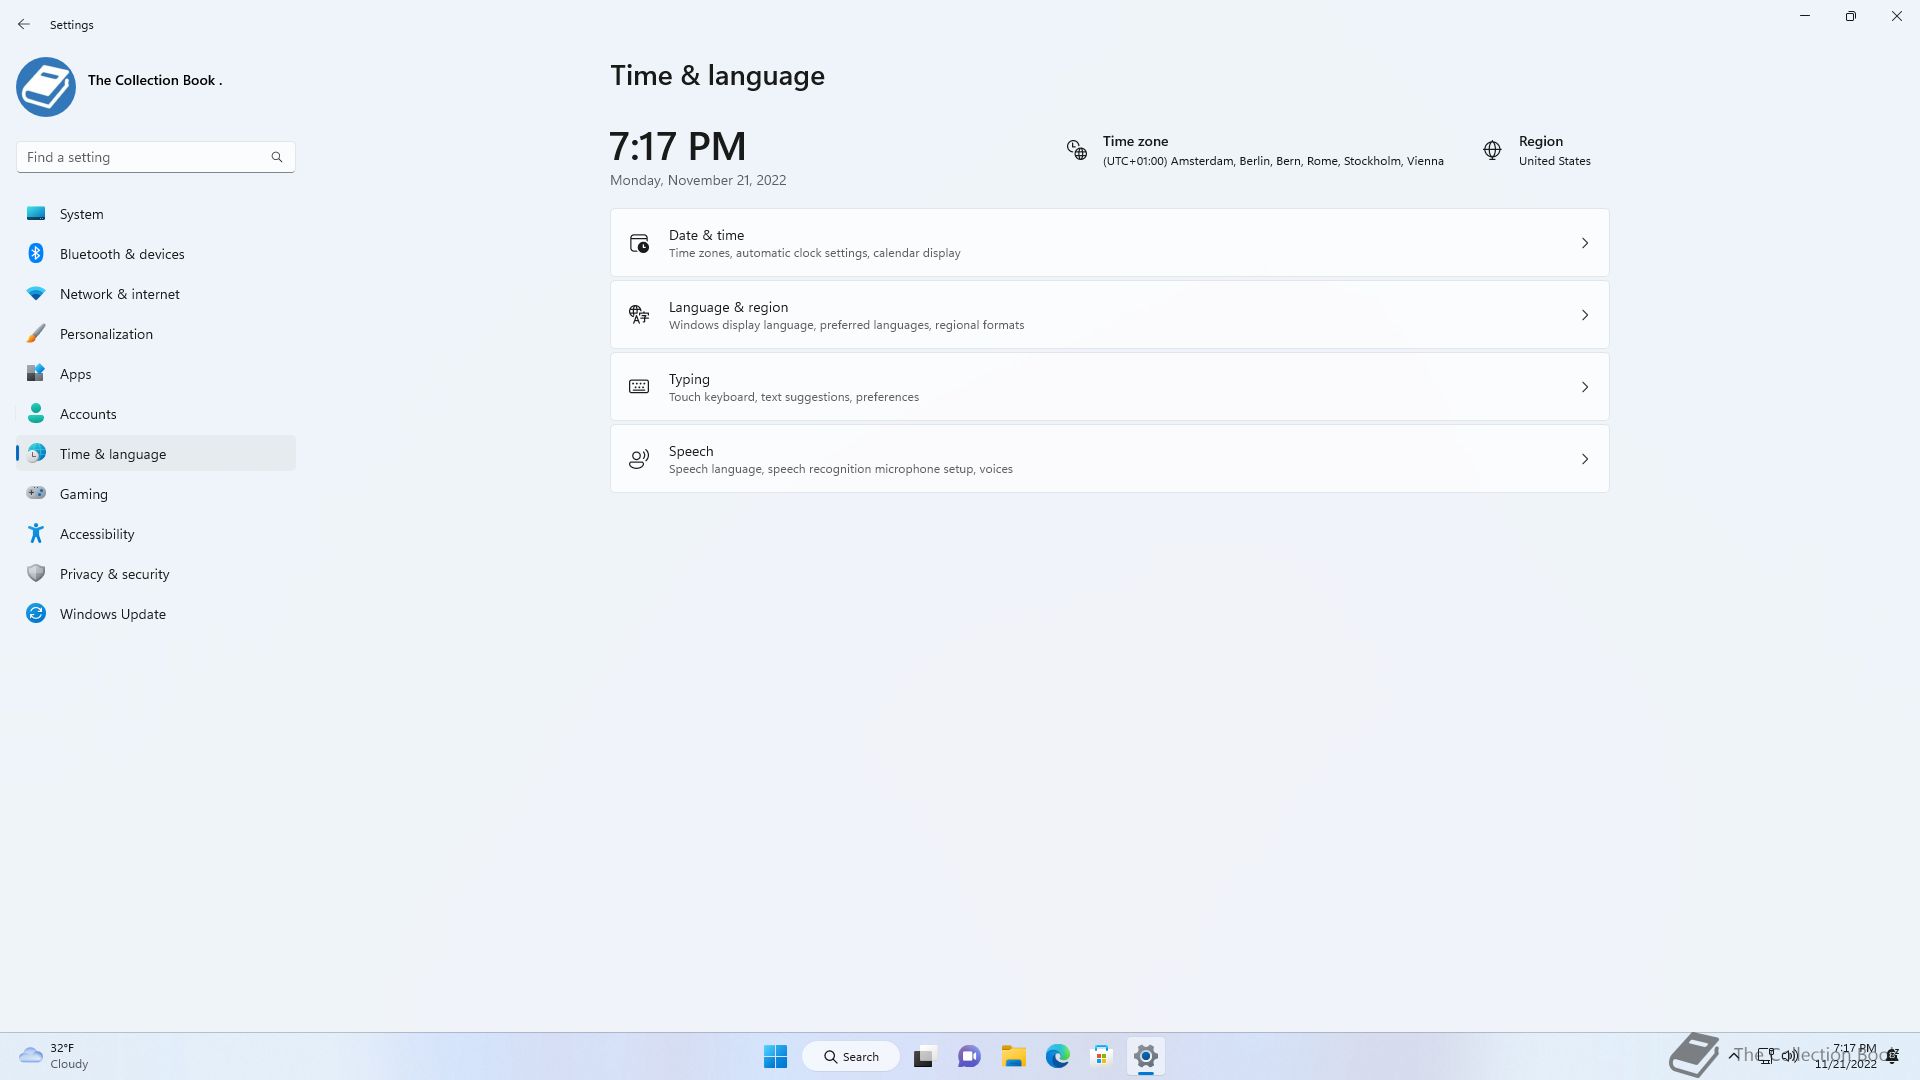The image size is (1920, 1080).
Task: Show hidden icons in system tray
Action: [x=1733, y=1056]
